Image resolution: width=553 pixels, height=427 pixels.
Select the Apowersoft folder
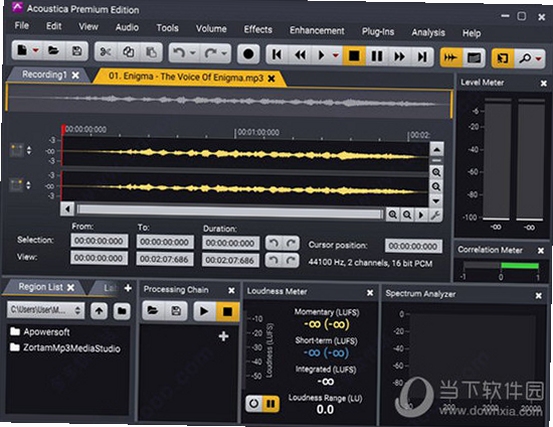[40, 332]
